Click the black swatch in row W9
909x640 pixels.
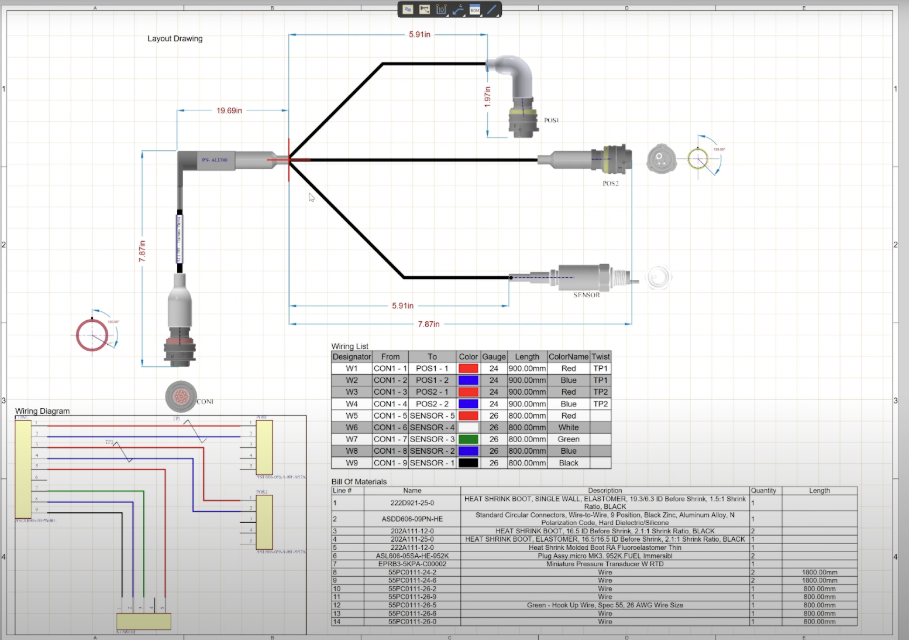point(468,463)
